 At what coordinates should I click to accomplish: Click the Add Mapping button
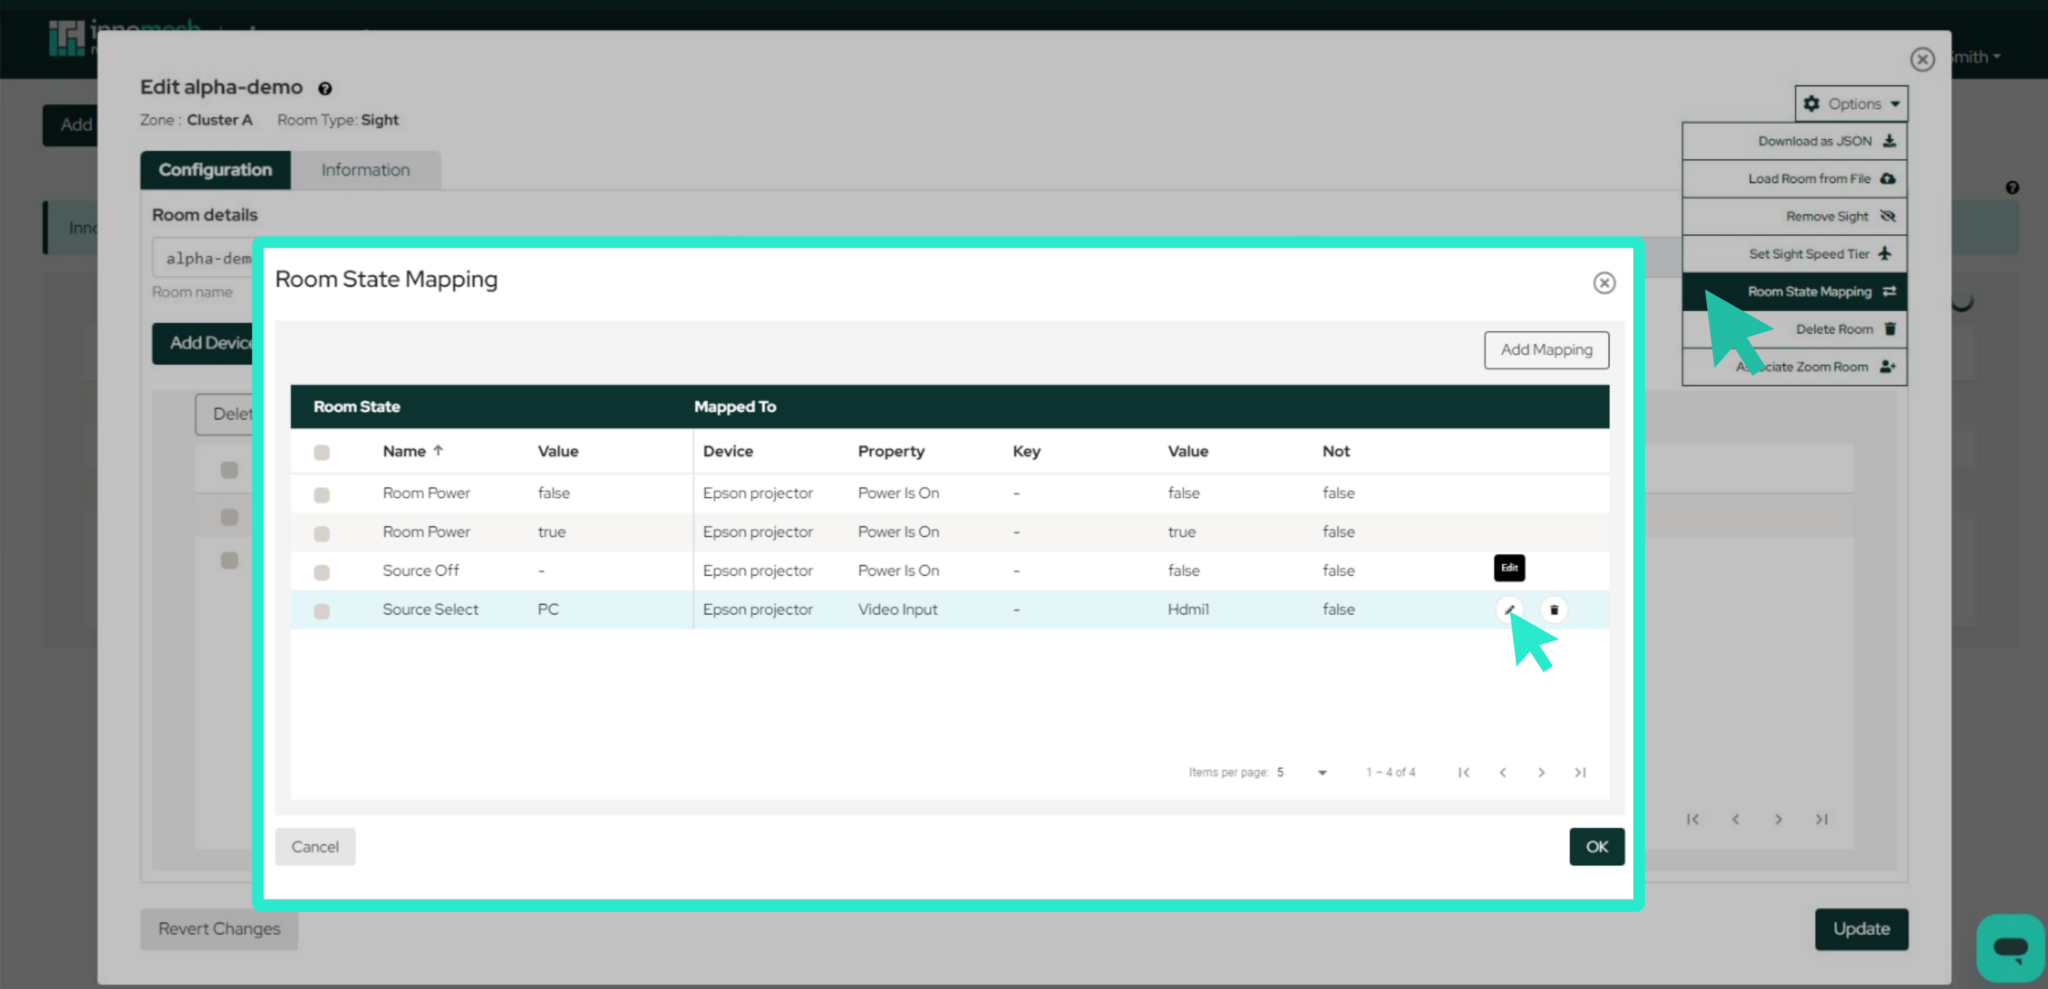point(1546,350)
